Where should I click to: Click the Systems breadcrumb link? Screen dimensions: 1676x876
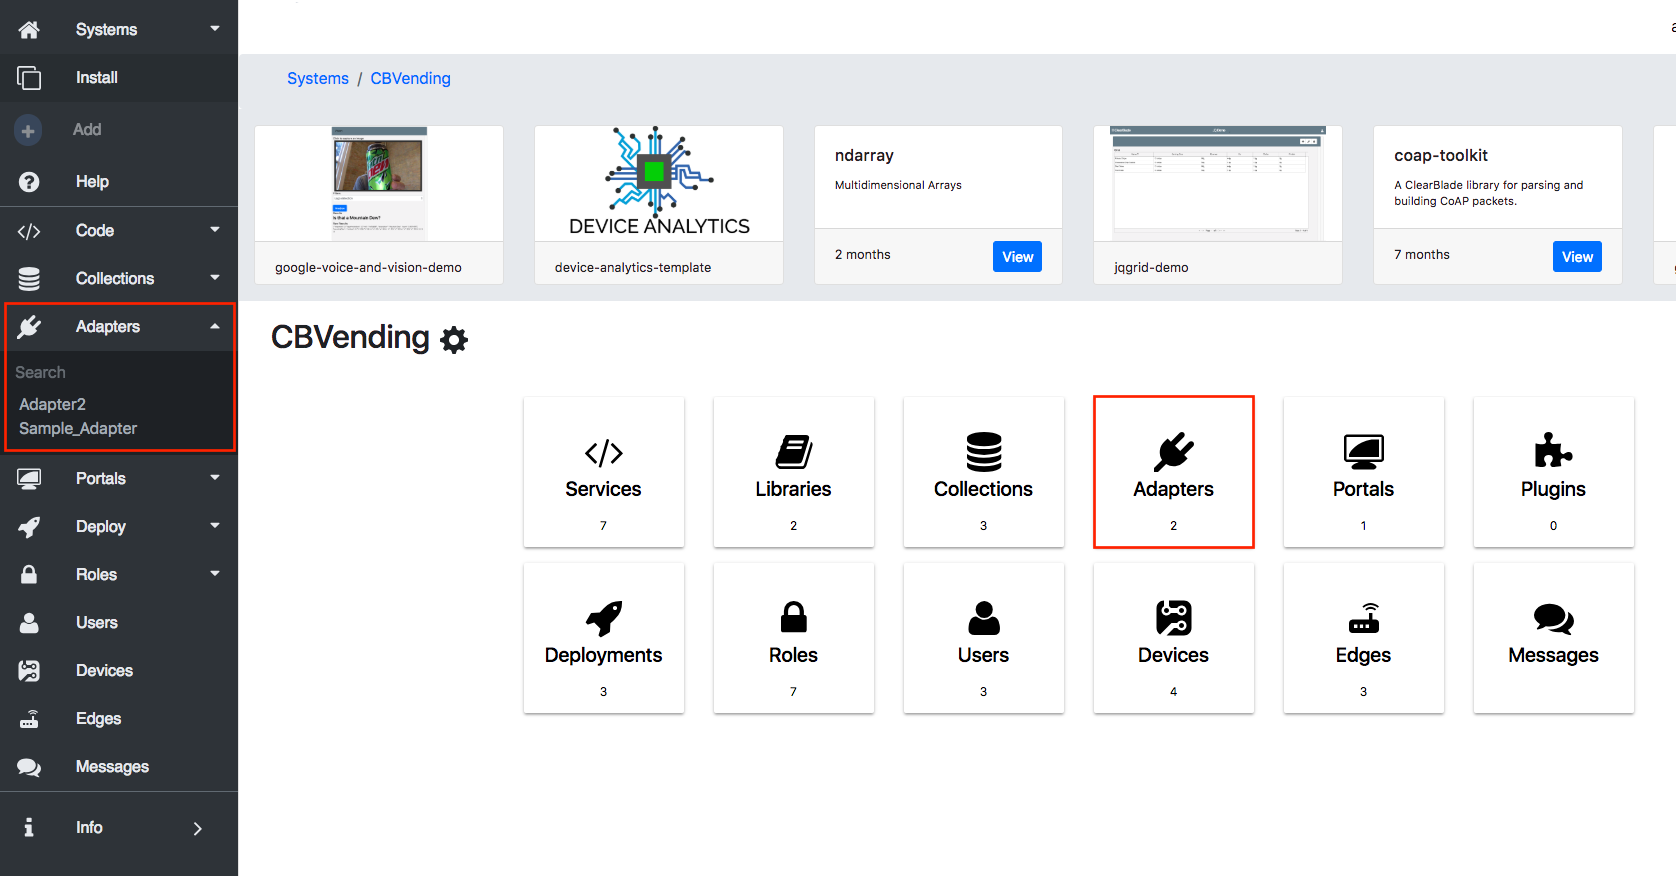coord(317,79)
